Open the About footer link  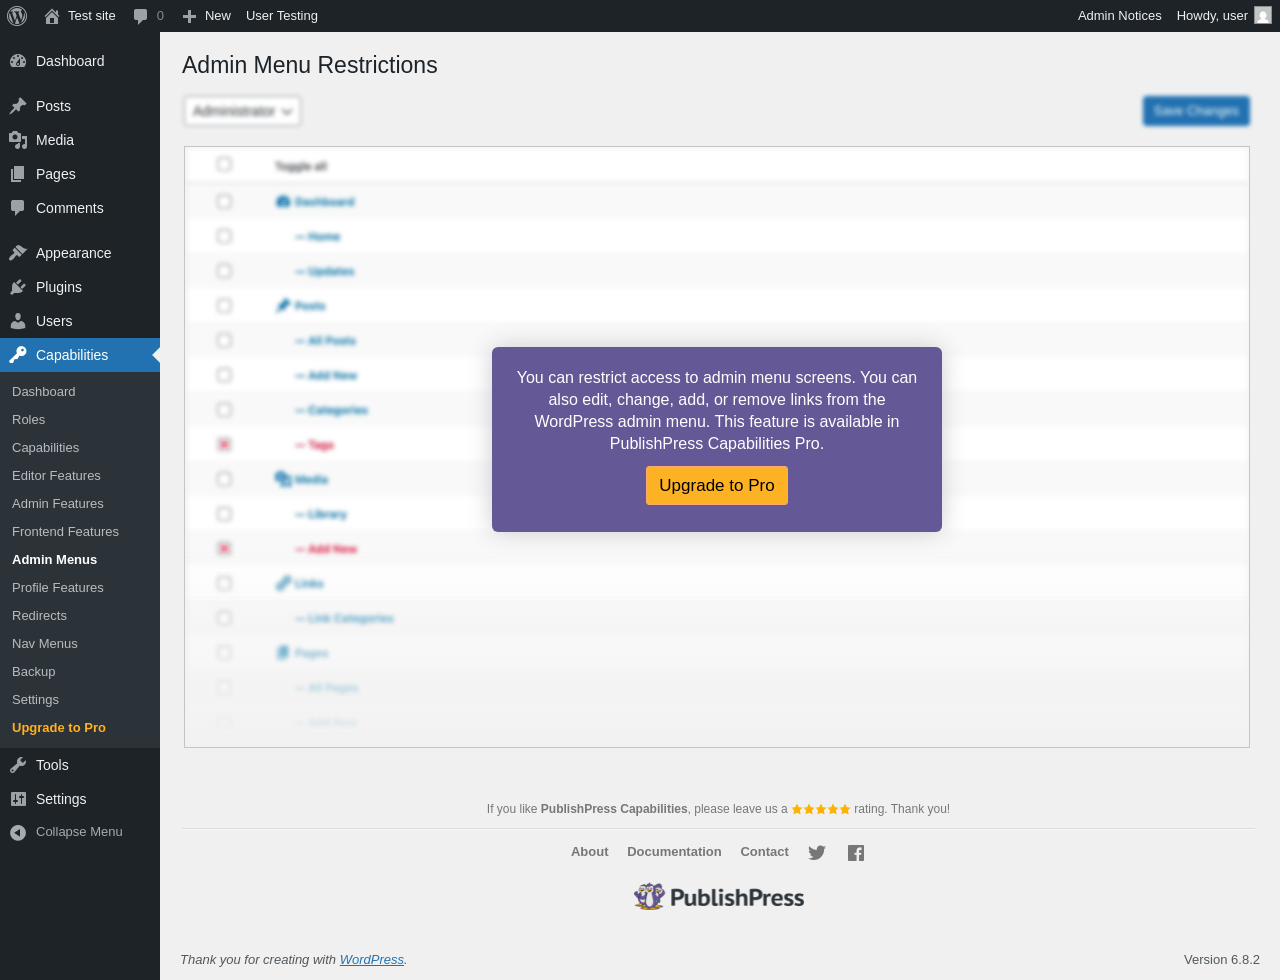[589, 852]
